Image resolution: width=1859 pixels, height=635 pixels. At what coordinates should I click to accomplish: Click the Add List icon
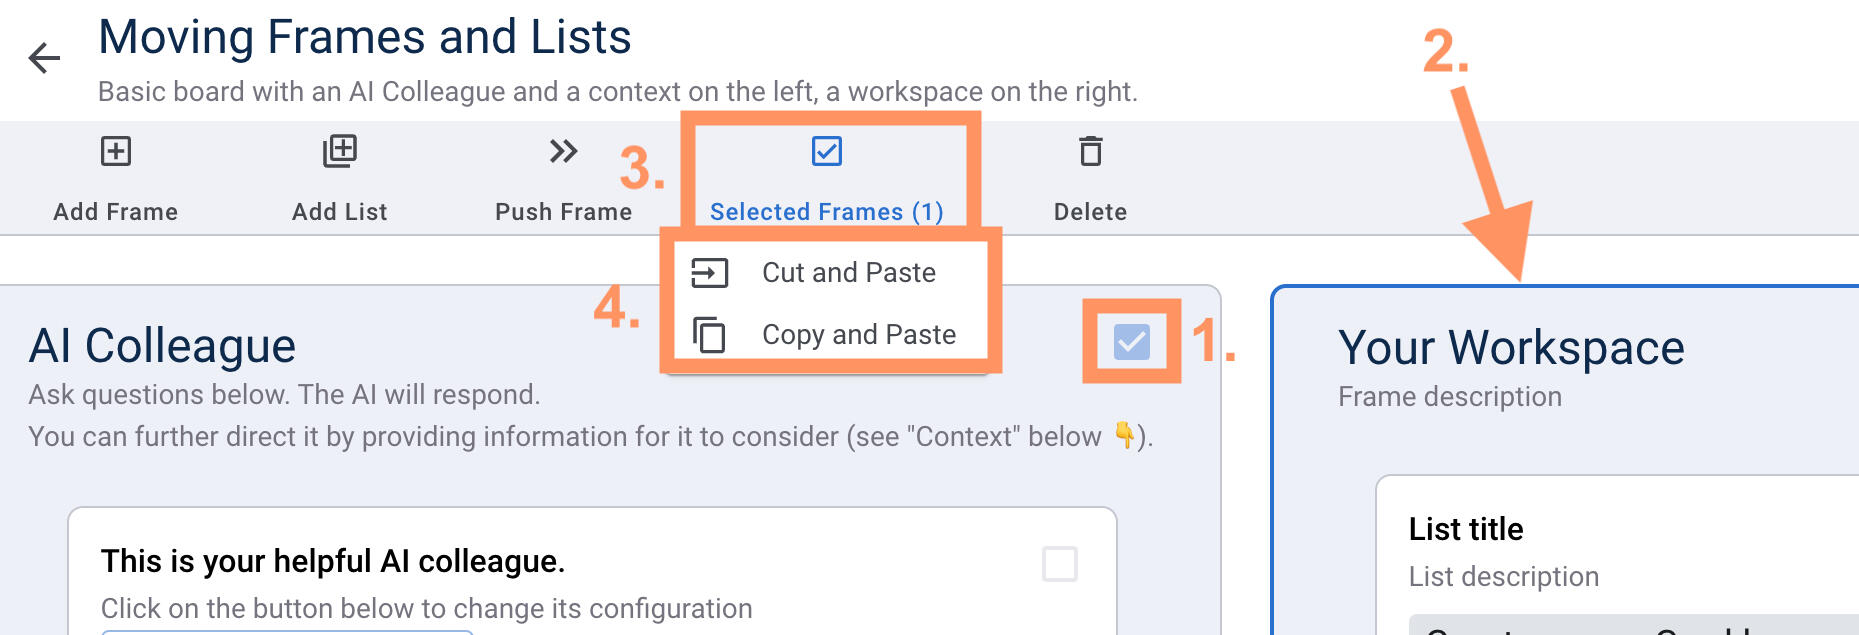(x=340, y=151)
